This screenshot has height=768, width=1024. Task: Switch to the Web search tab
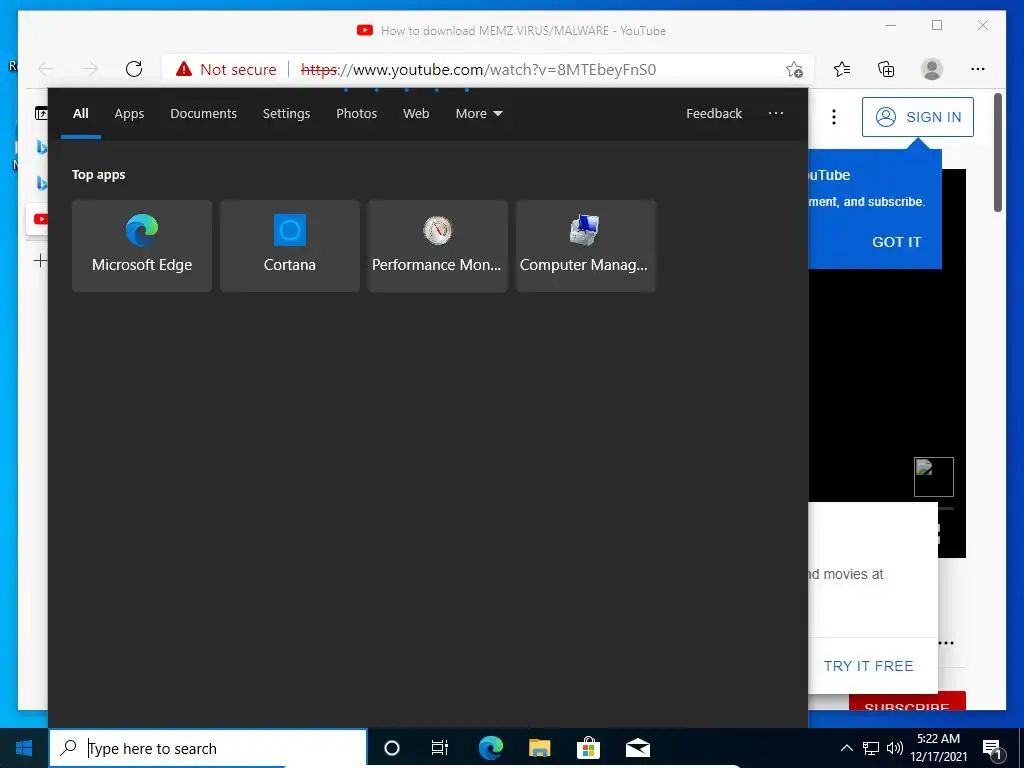point(416,114)
